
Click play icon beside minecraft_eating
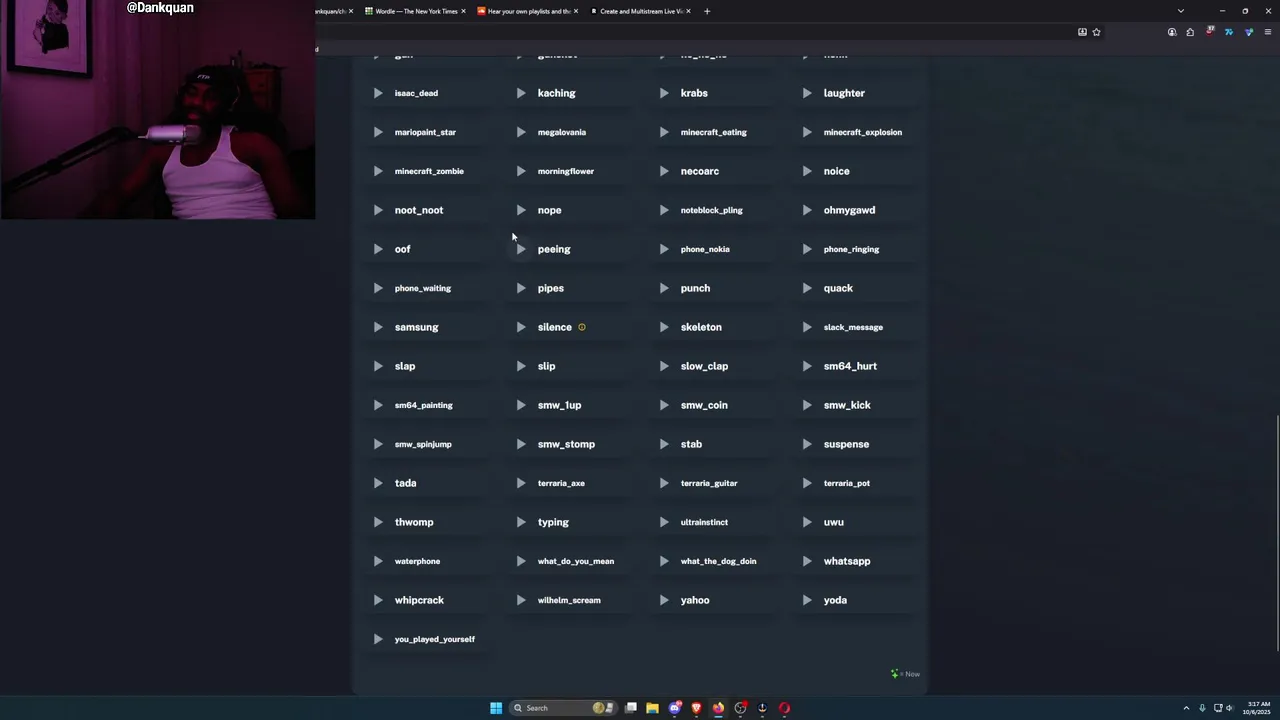664,132
